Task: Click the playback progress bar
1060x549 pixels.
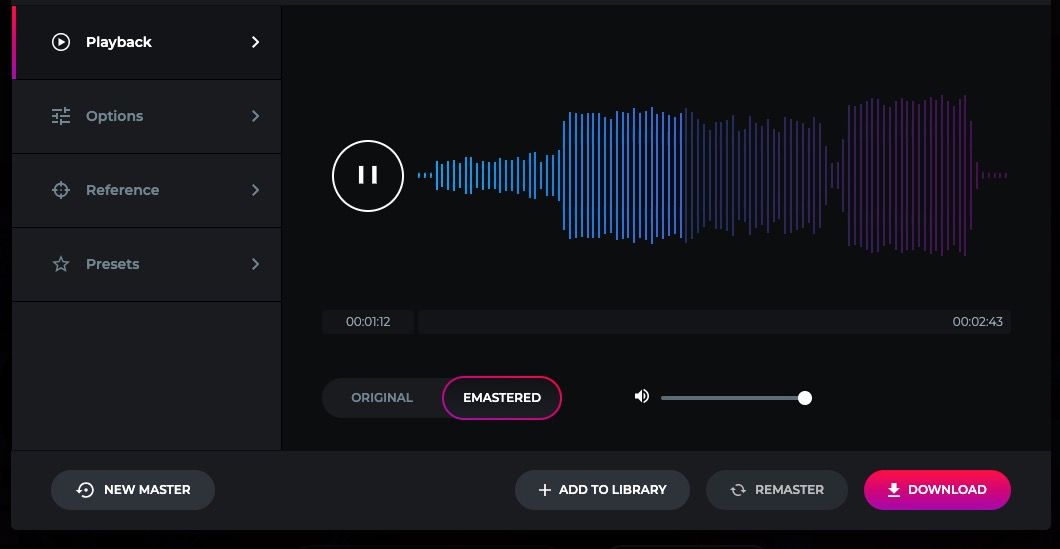Action: click(715, 322)
